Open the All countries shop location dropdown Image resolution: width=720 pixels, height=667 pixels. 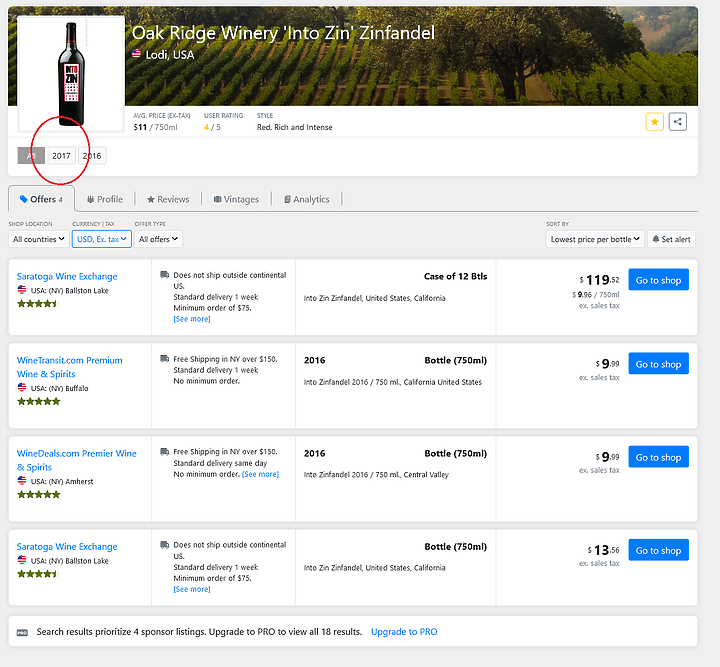39,239
